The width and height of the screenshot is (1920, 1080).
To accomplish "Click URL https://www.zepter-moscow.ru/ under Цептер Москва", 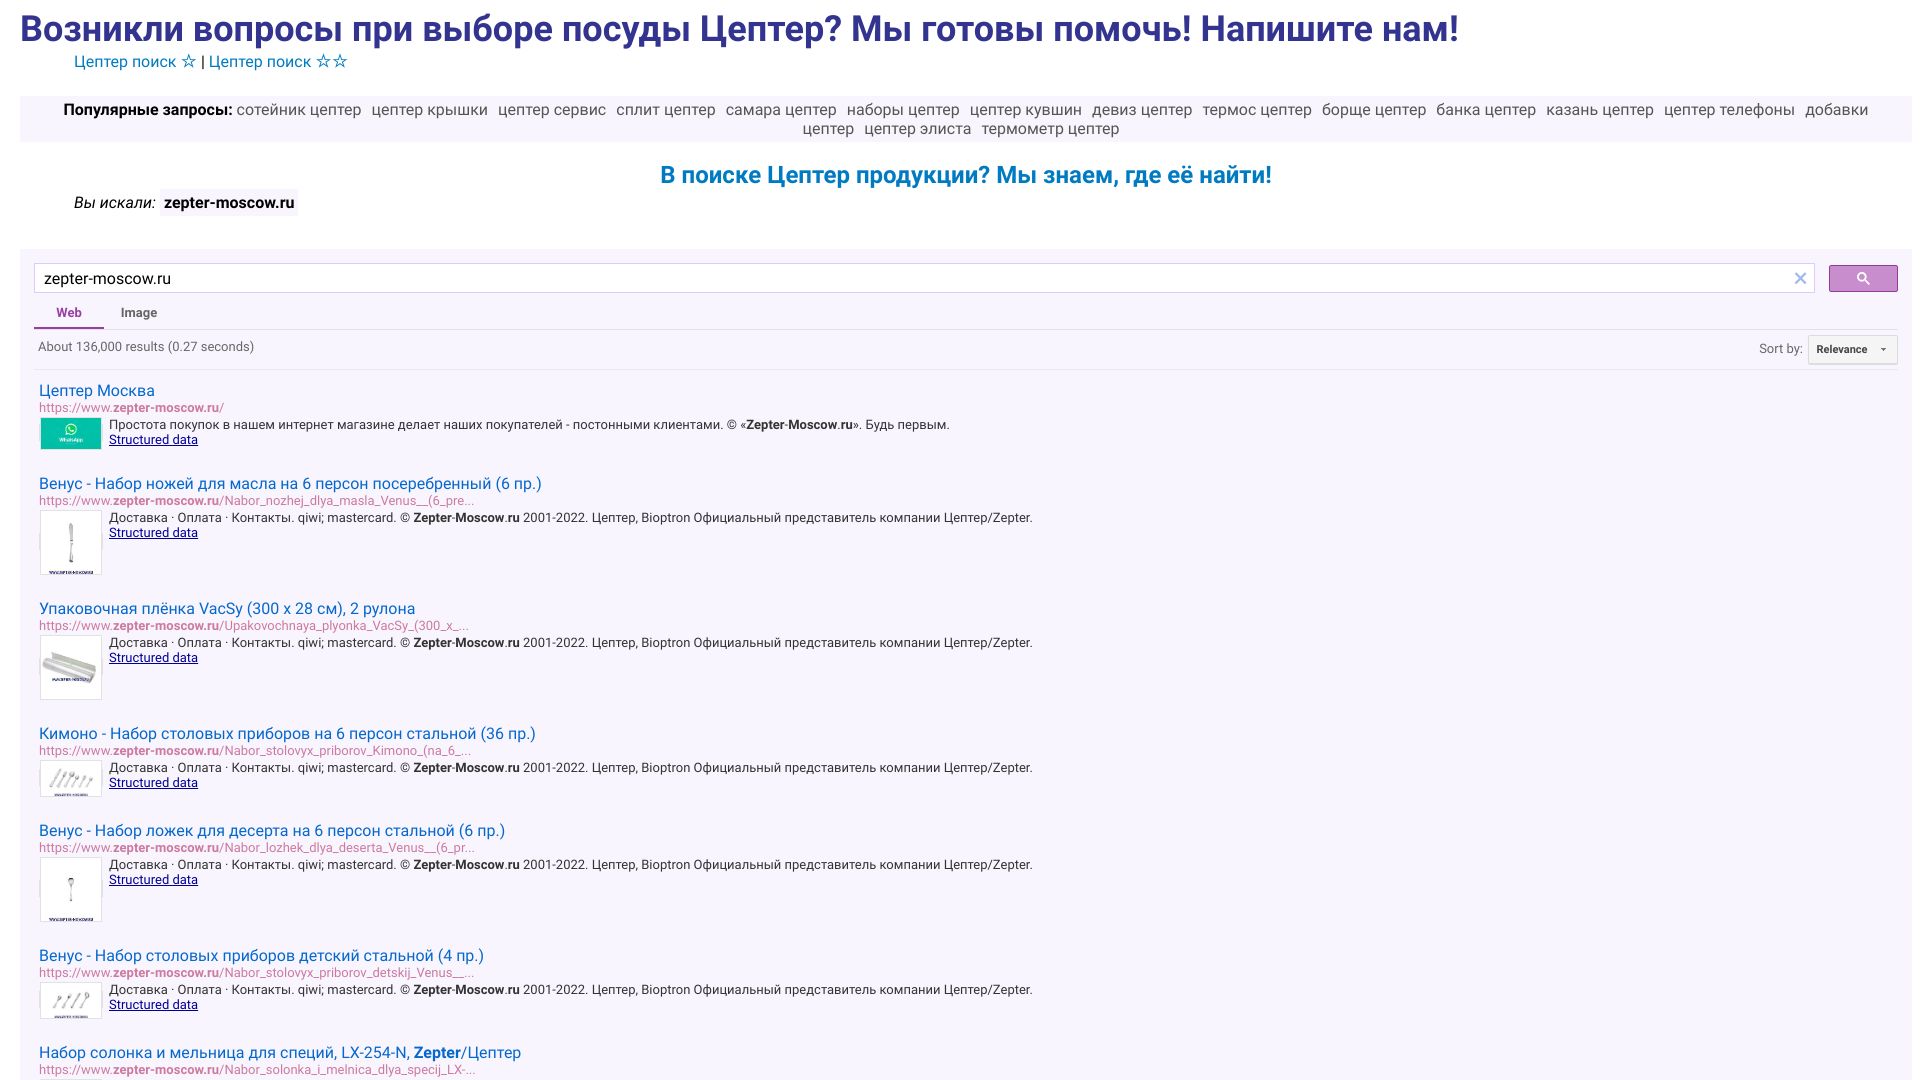I will point(131,408).
